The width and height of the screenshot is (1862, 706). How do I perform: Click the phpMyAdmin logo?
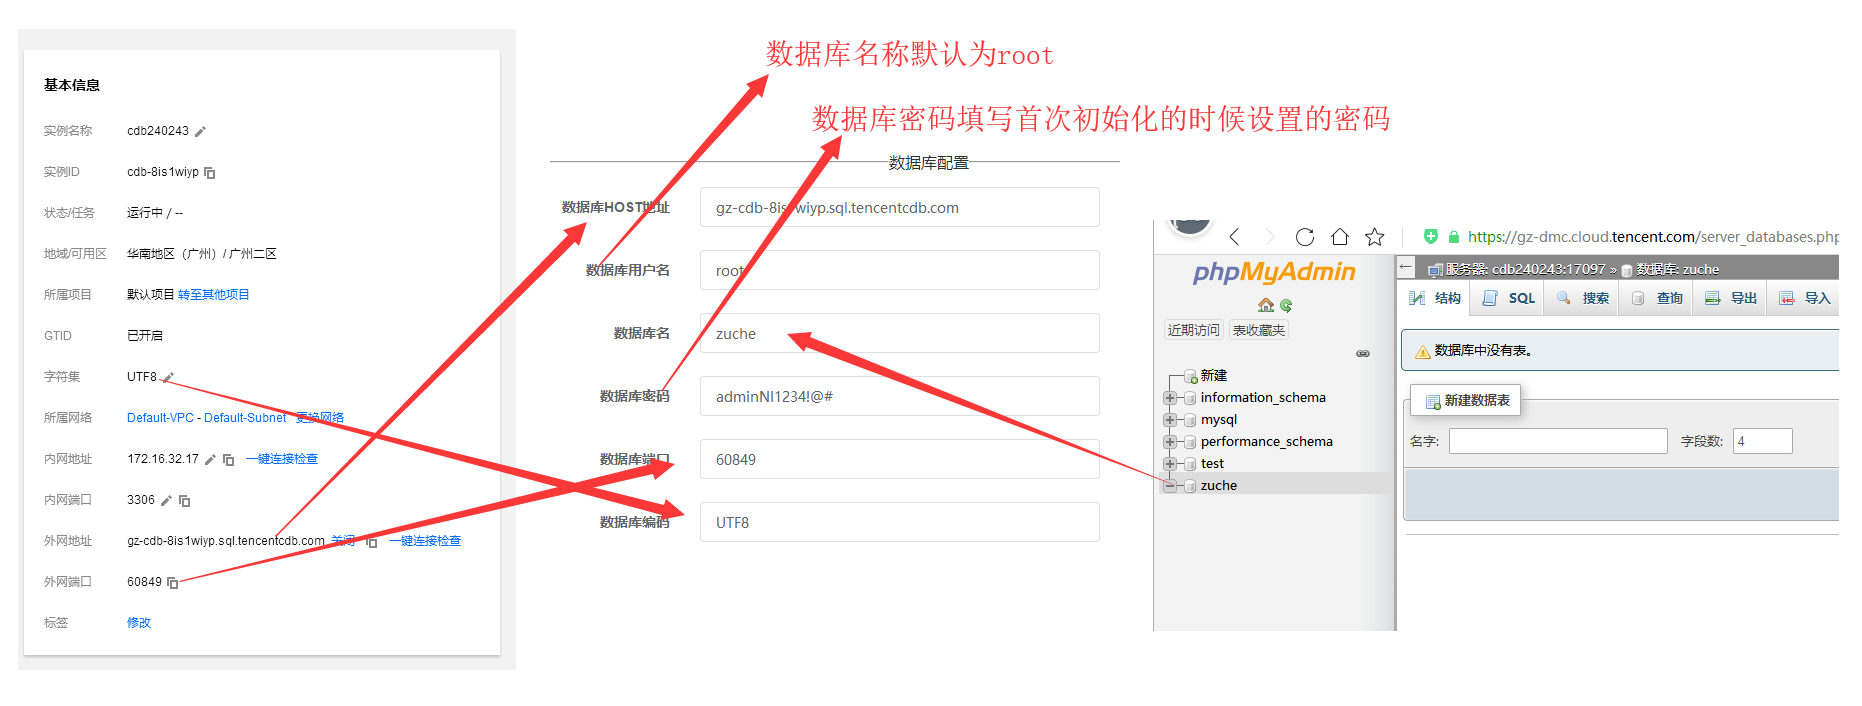point(1274,272)
